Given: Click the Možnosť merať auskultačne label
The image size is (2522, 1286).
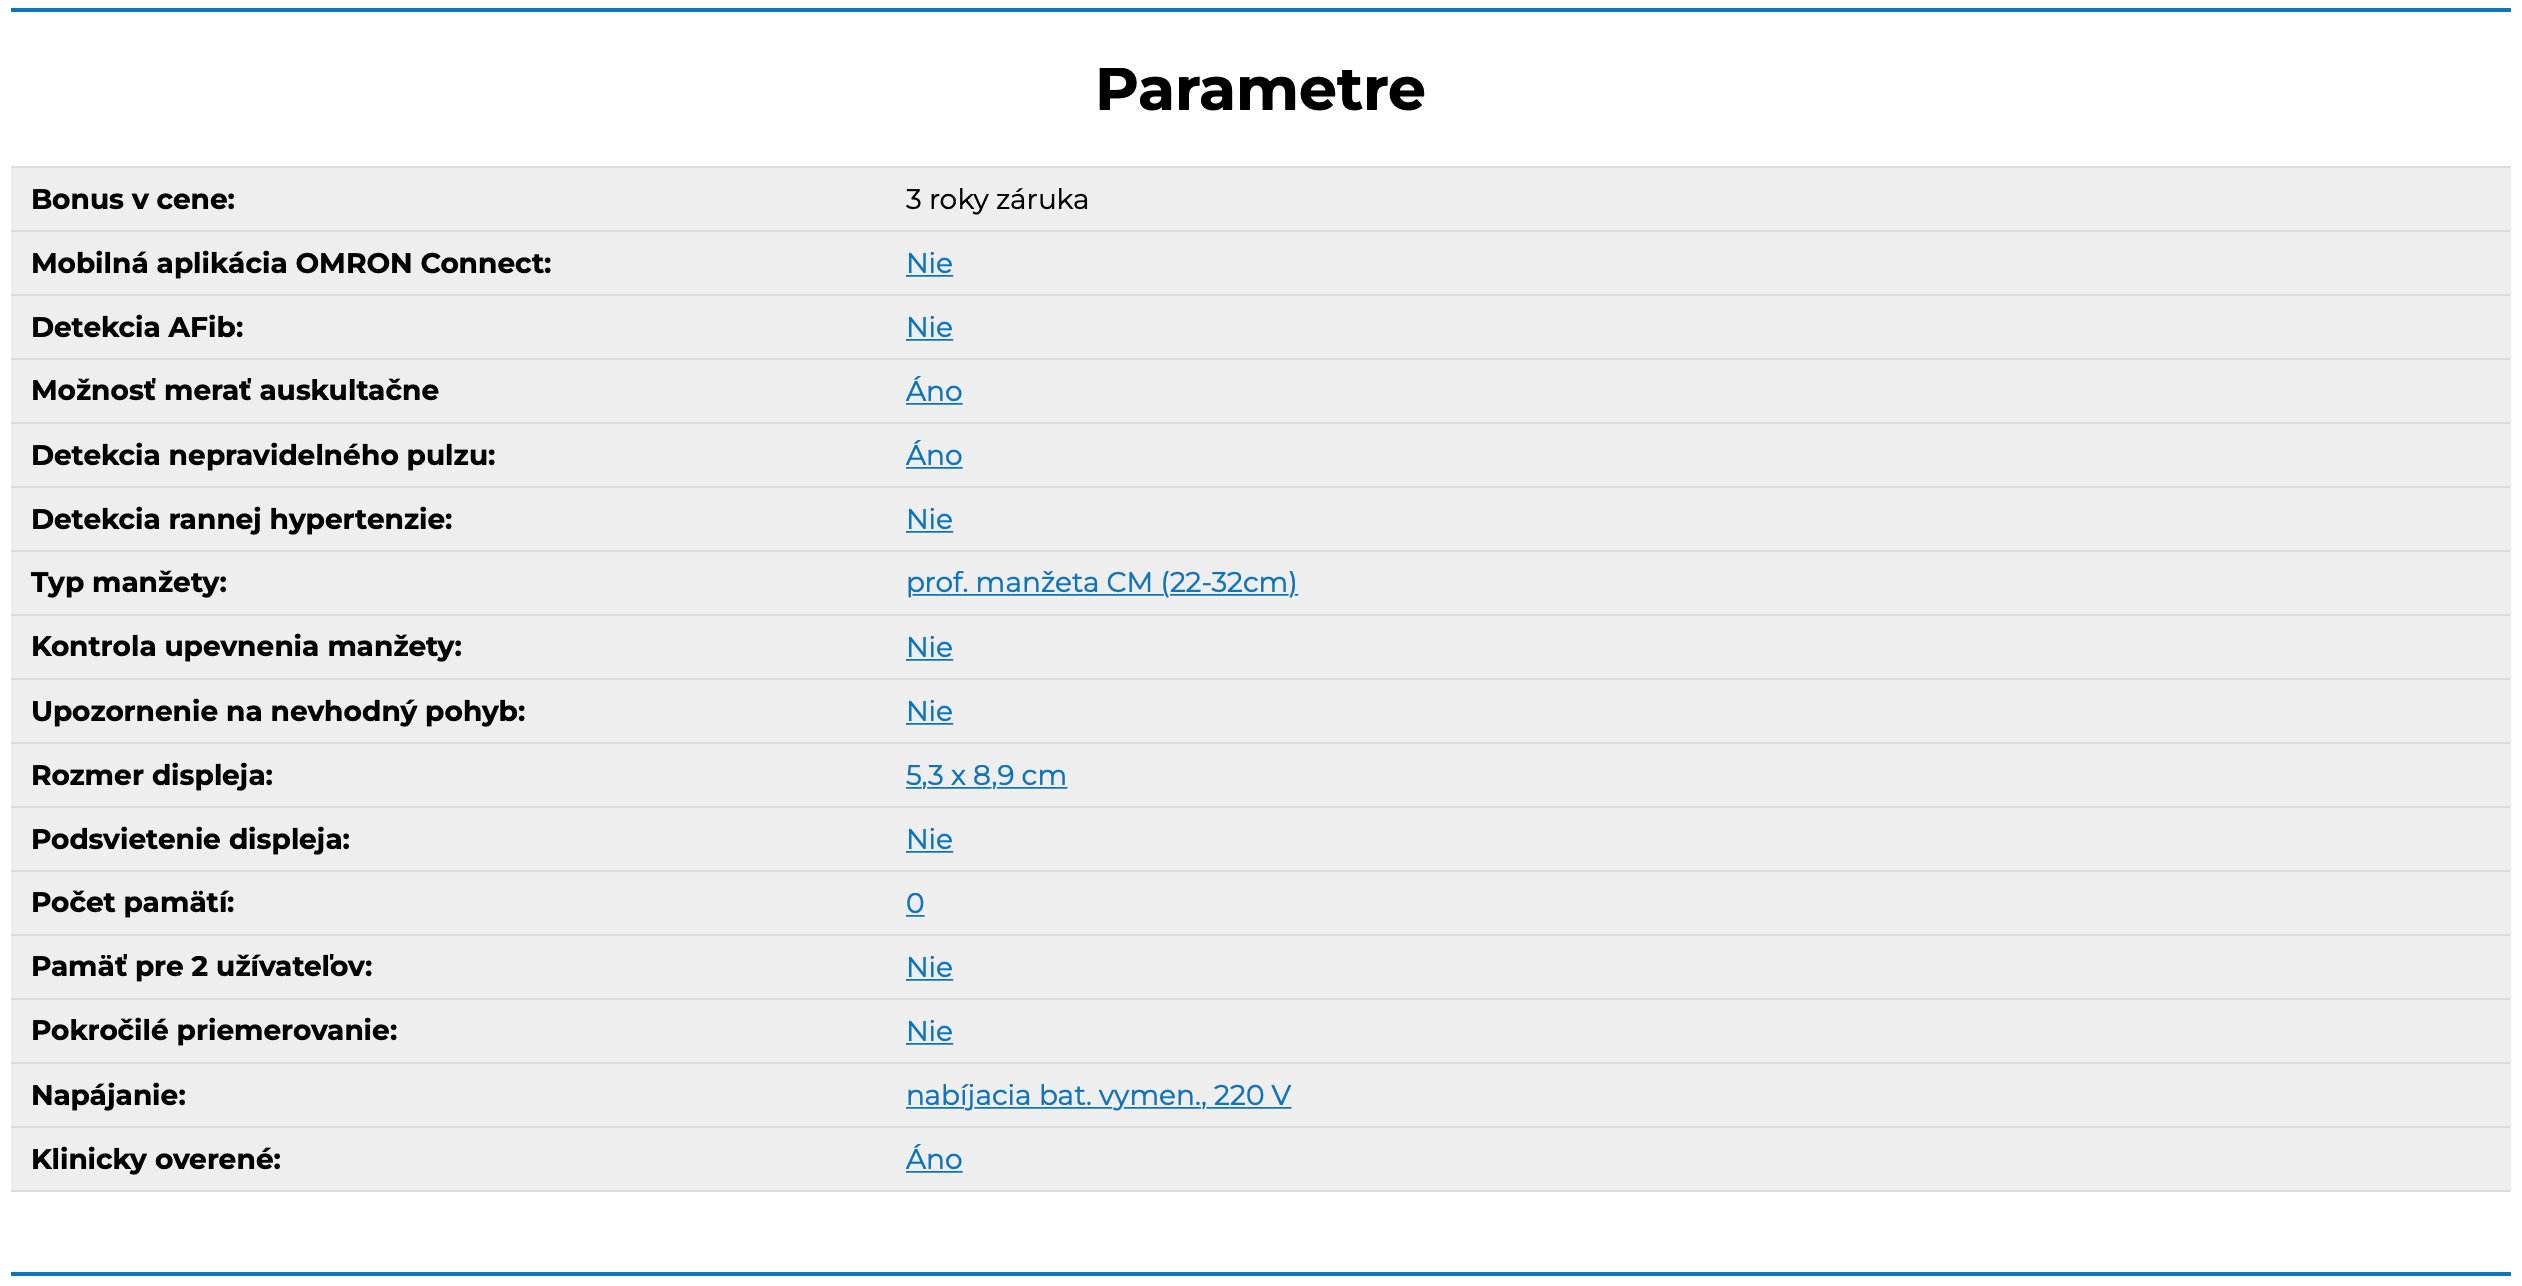Looking at the screenshot, I should point(235,390).
